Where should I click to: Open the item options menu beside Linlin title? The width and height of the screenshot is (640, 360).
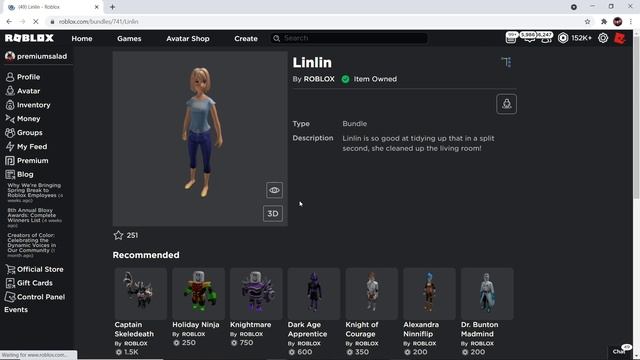506,62
